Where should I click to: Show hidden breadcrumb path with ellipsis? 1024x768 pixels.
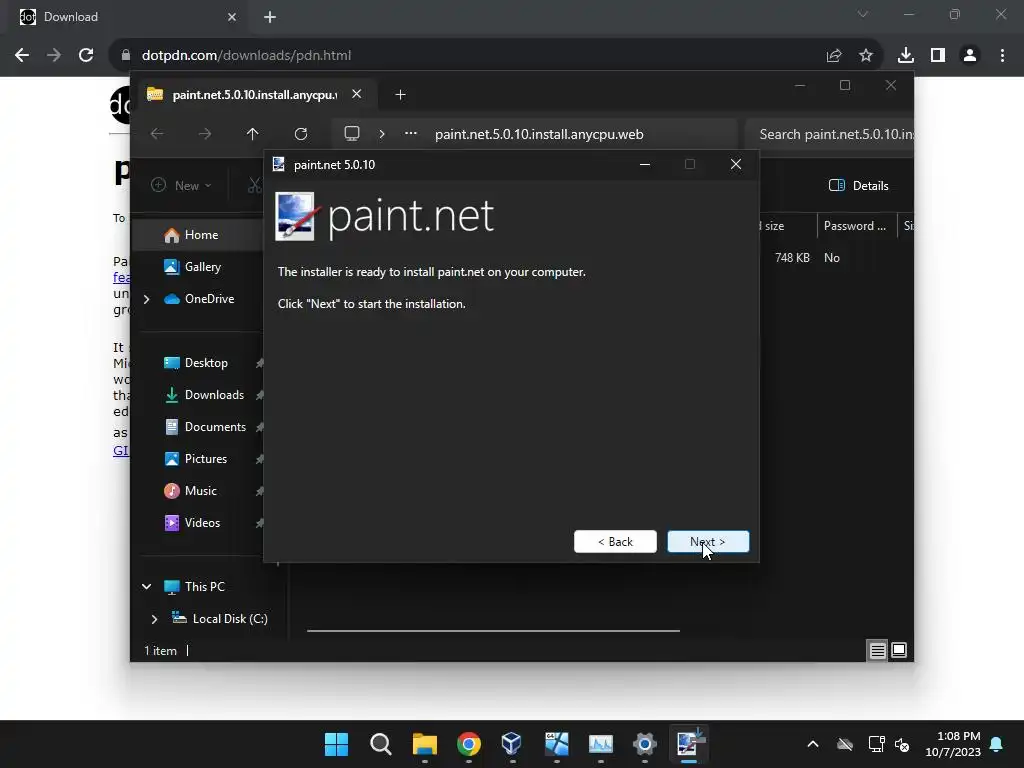coord(411,133)
